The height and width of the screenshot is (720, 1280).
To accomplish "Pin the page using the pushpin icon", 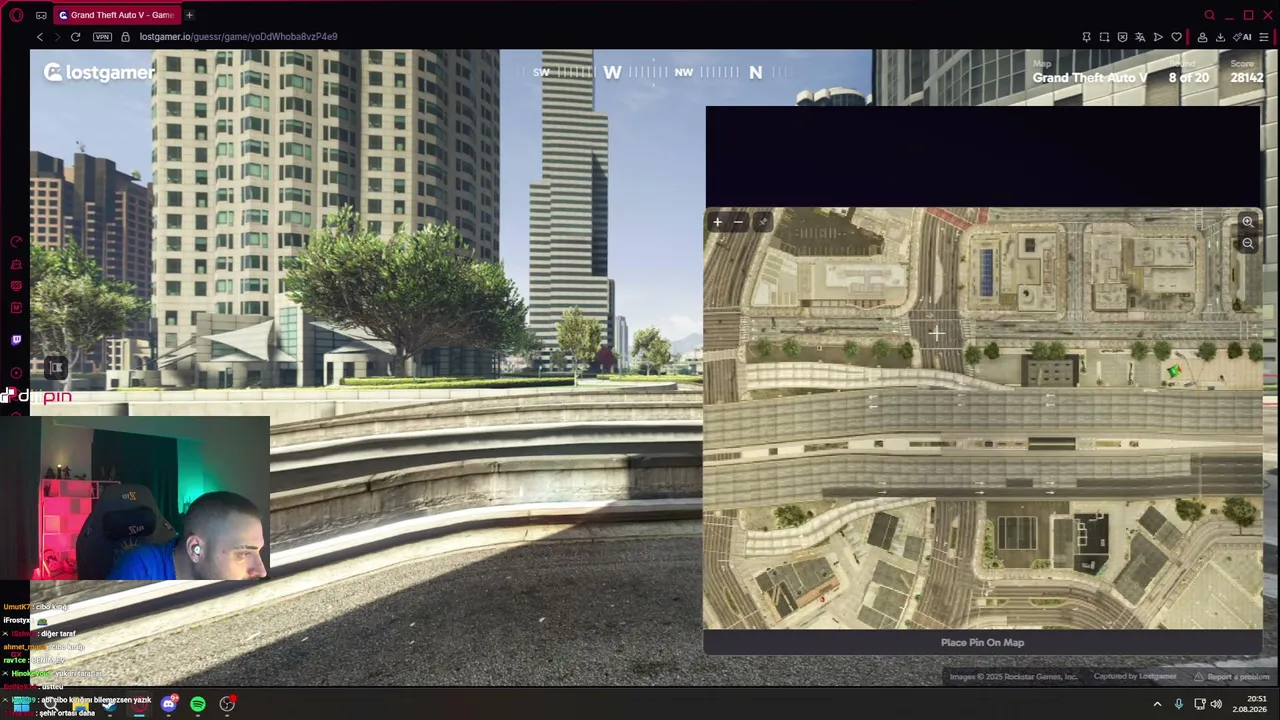I will coord(1086,37).
